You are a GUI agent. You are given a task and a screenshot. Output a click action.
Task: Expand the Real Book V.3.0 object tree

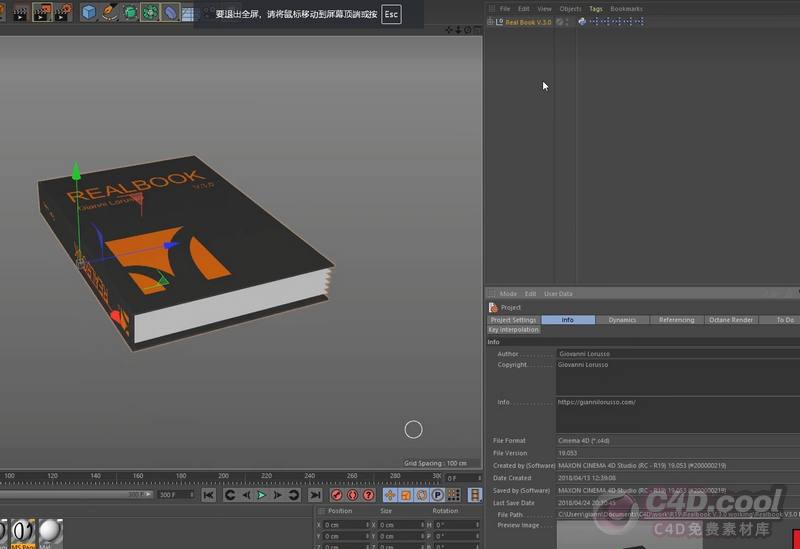click(x=490, y=22)
